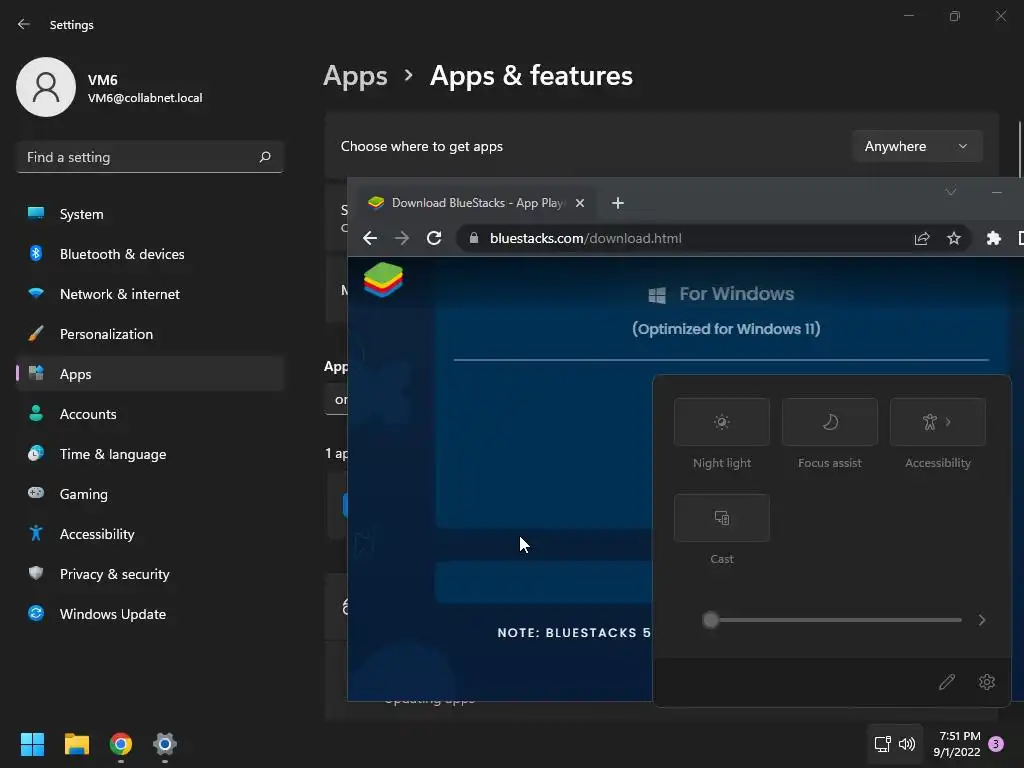Open the notification count badge
The image size is (1024, 768).
[996, 744]
